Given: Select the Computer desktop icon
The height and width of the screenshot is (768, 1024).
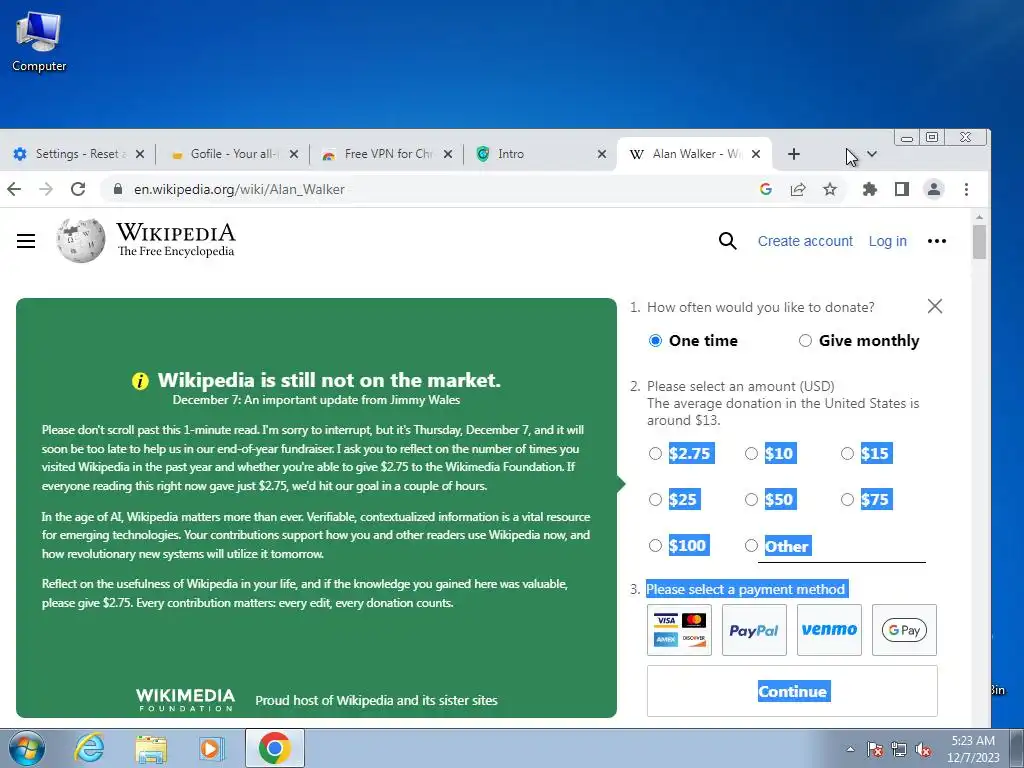Looking at the screenshot, I should point(39,42).
